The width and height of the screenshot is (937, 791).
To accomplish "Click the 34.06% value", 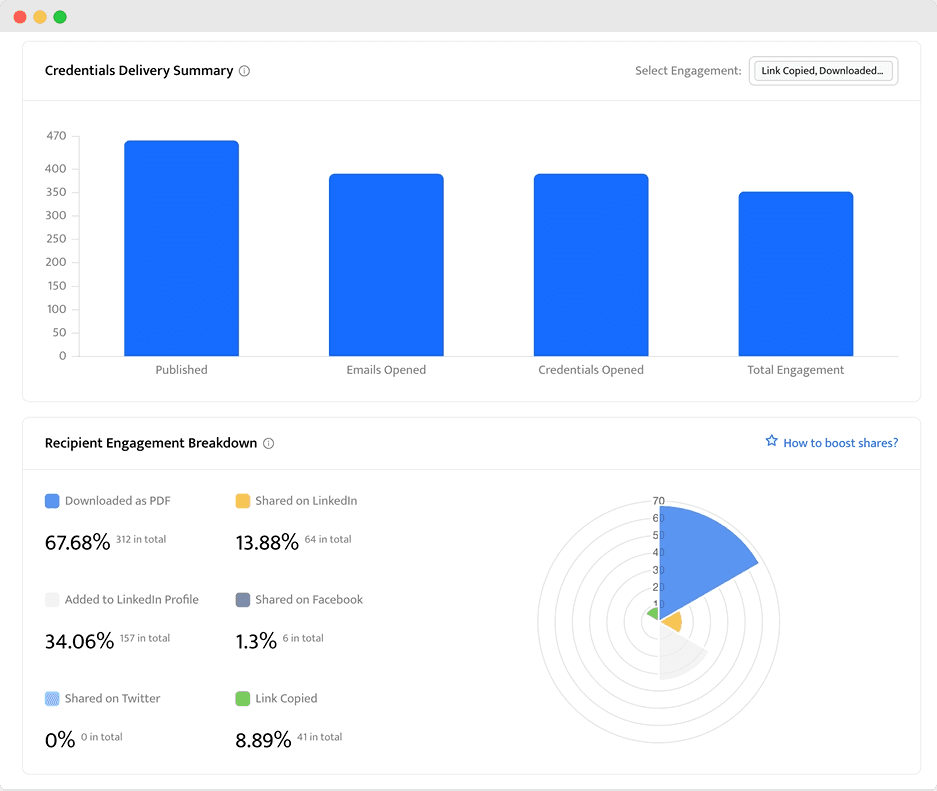I will pos(79,642).
